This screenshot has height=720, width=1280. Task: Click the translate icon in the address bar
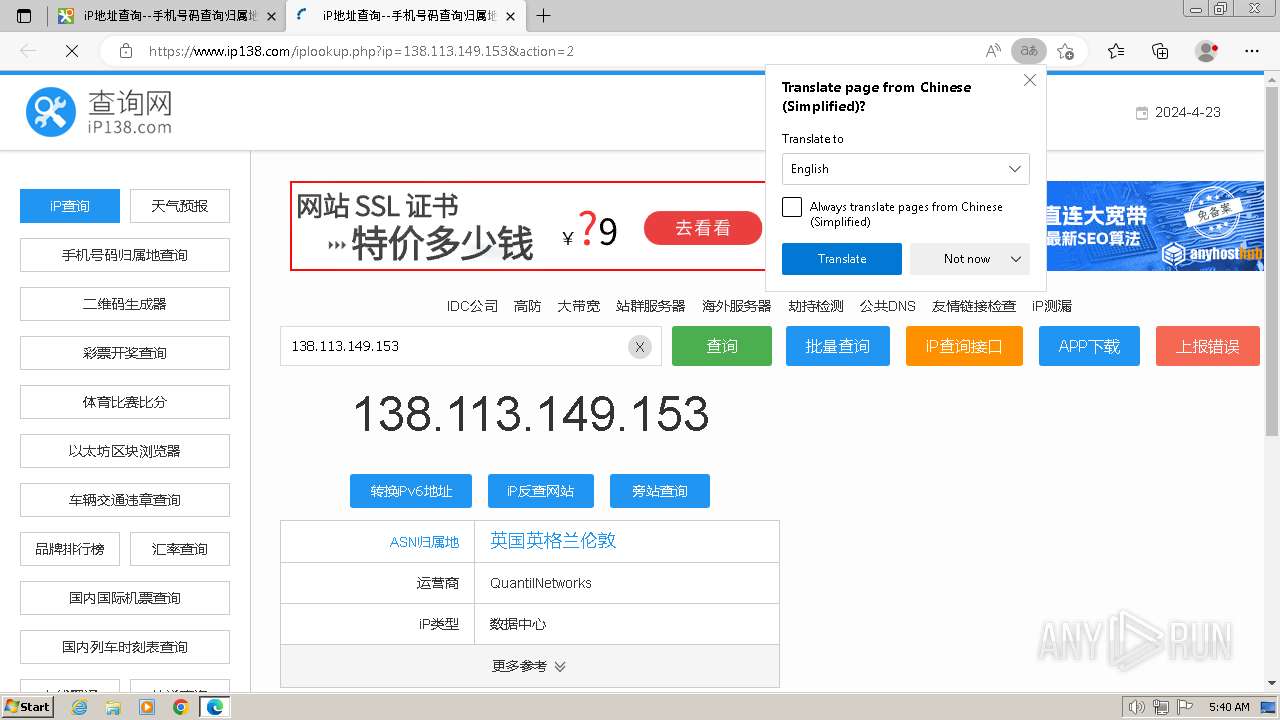(1028, 51)
